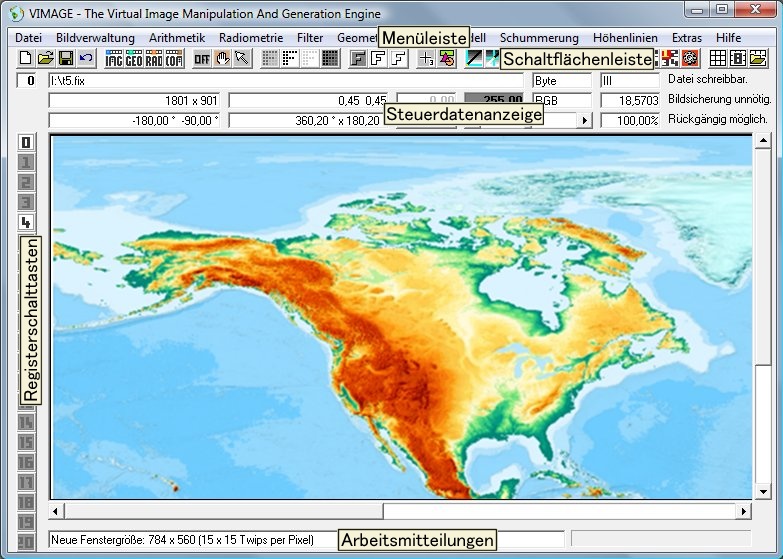Select the RAD toolbar button
The height and width of the screenshot is (559, 783).
point(154,59)
